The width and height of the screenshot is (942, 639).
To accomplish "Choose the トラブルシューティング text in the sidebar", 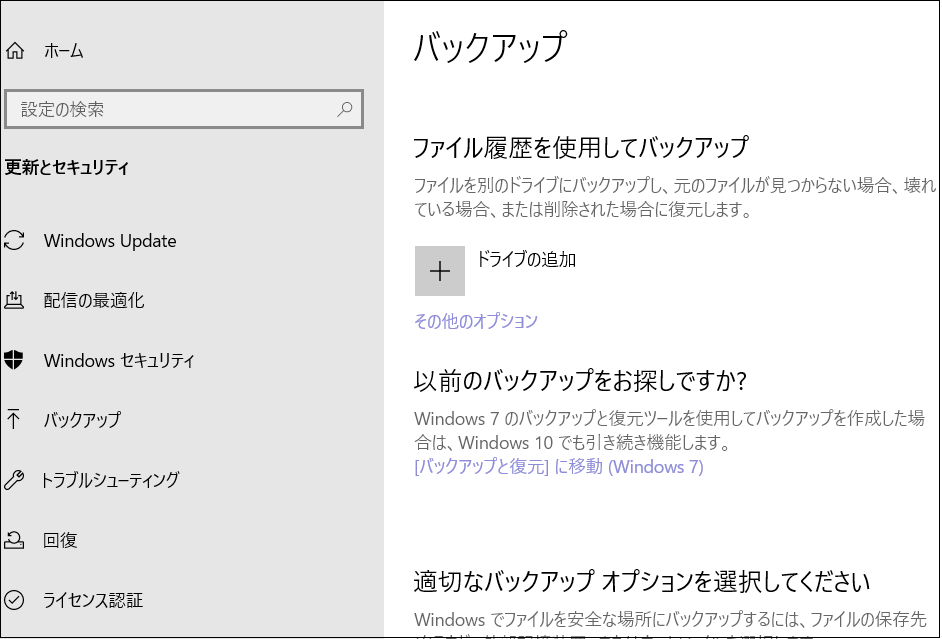I will (110, 480).
